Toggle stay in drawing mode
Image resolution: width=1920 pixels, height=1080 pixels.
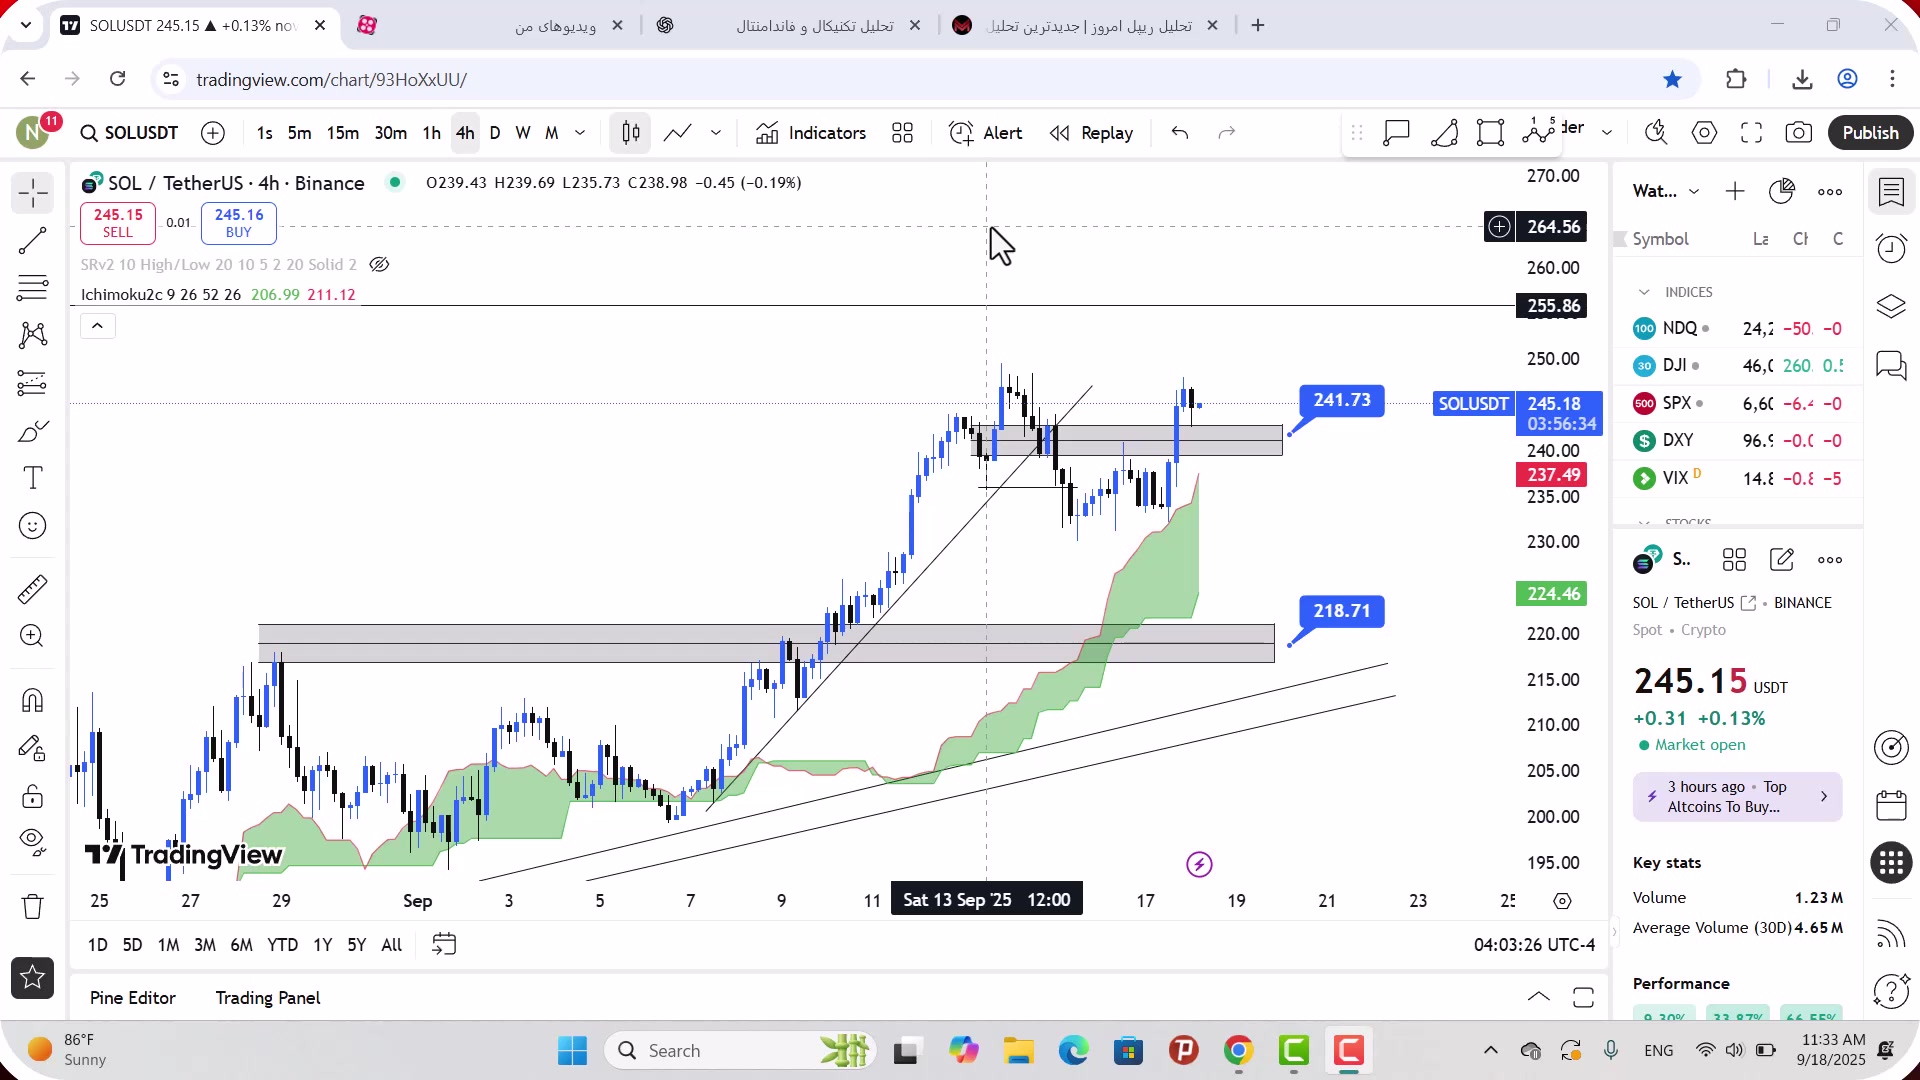[33, 748]
